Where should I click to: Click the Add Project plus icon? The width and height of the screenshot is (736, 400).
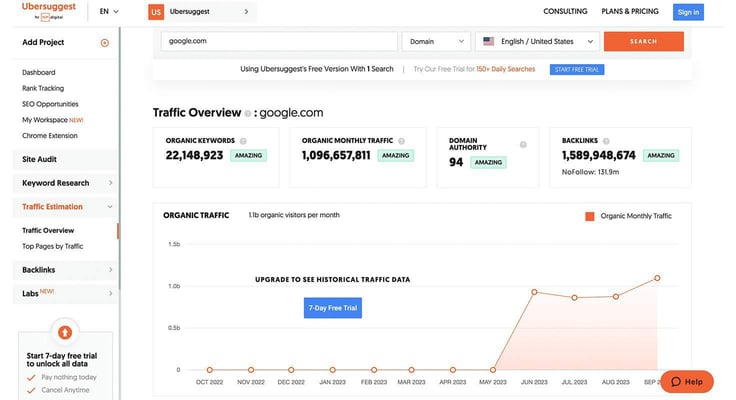[x=105, y=43]
